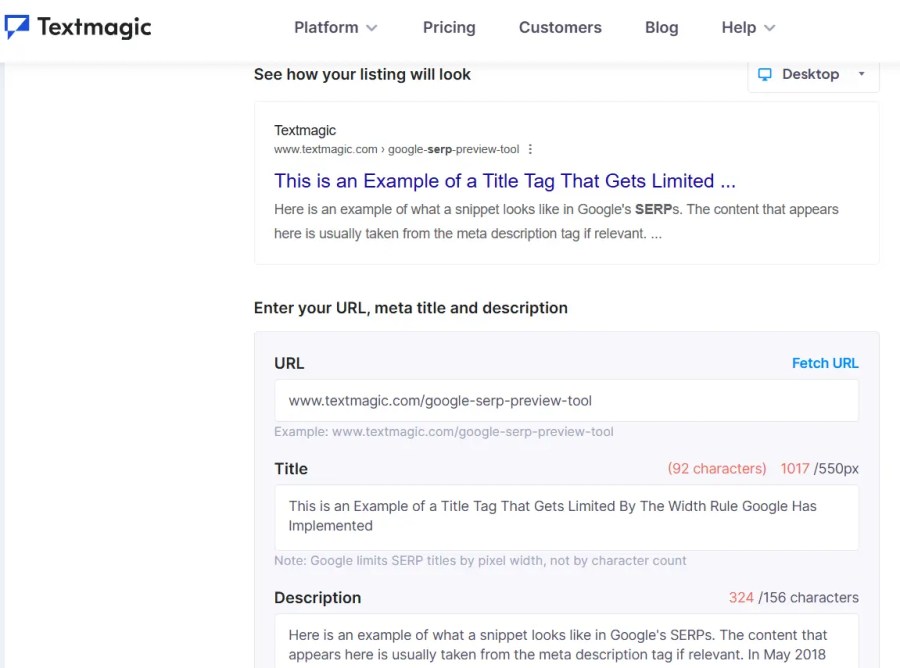Open the Blog section
The height and width of the screenshot is (668, 900).
661,28
